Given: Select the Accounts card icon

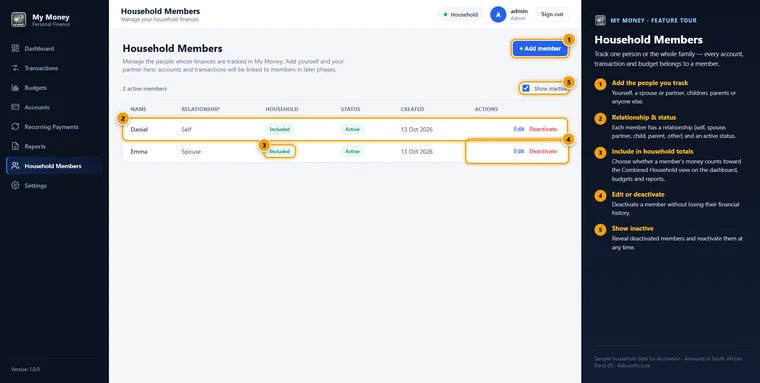Looking at the screenshot, I should [x=15, y=107].
